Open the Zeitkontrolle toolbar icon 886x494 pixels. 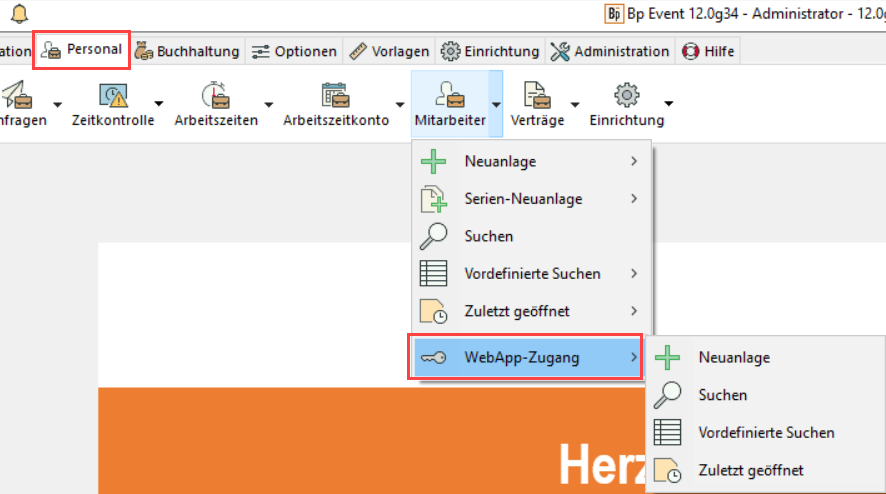pyautogui.click(x=113, y=95)
